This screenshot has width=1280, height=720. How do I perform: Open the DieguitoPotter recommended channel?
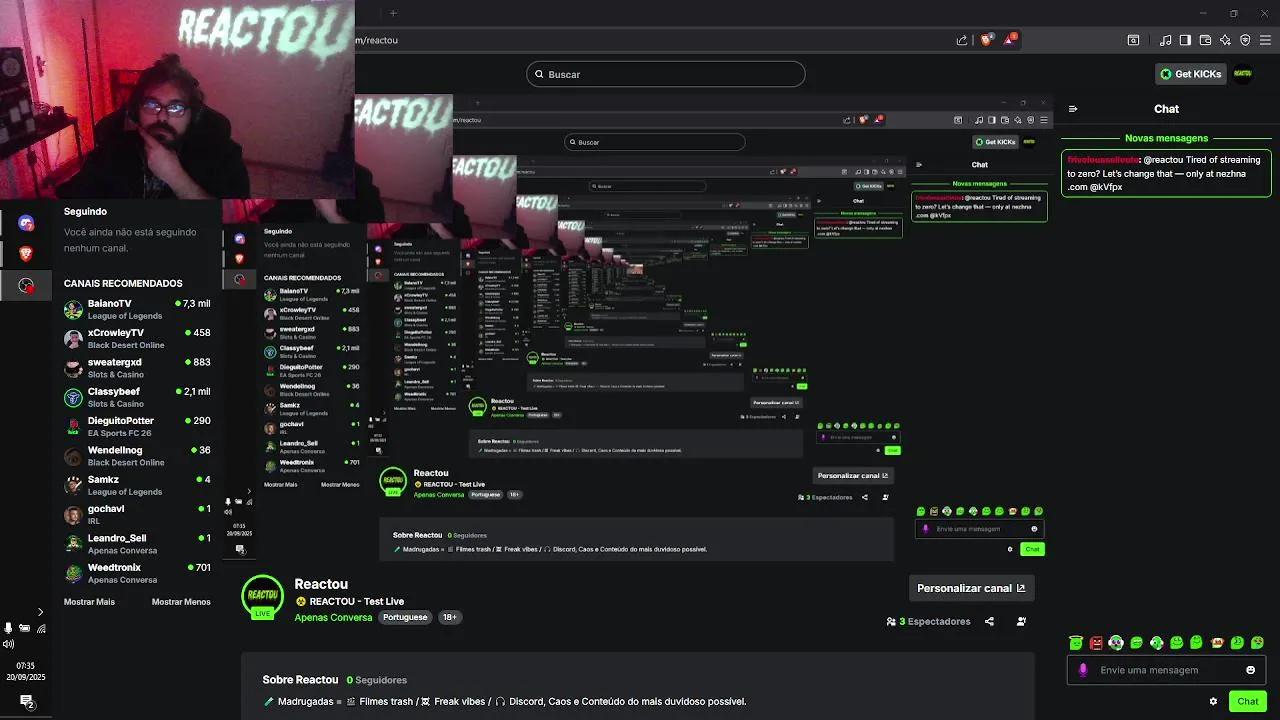[x=137, y=426]
